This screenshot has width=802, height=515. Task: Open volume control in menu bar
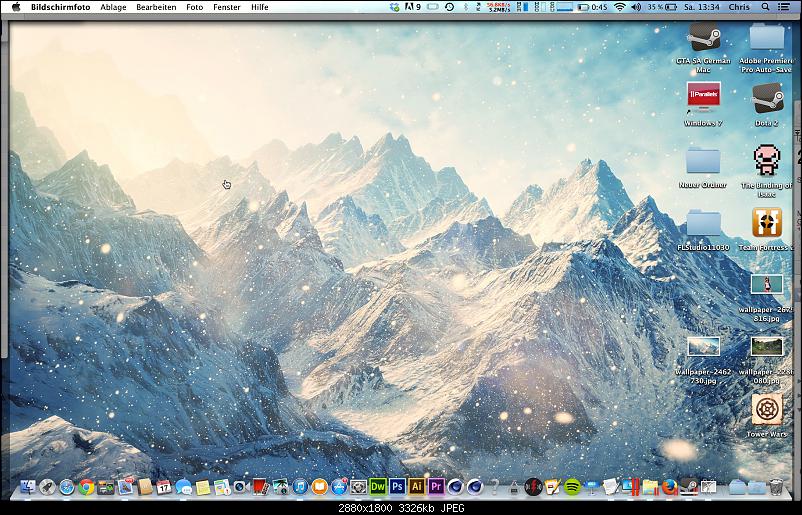pyautogui.click(x=636, y=7)
